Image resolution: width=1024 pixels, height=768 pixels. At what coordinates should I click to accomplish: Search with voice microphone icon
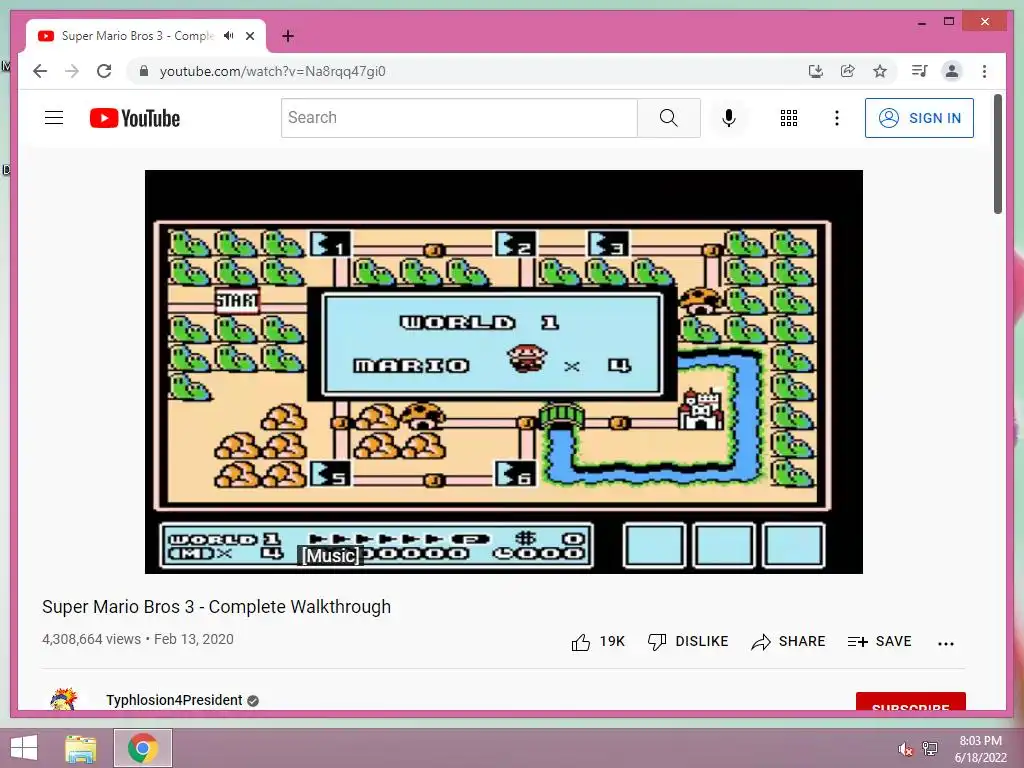[x=729, y=118]
